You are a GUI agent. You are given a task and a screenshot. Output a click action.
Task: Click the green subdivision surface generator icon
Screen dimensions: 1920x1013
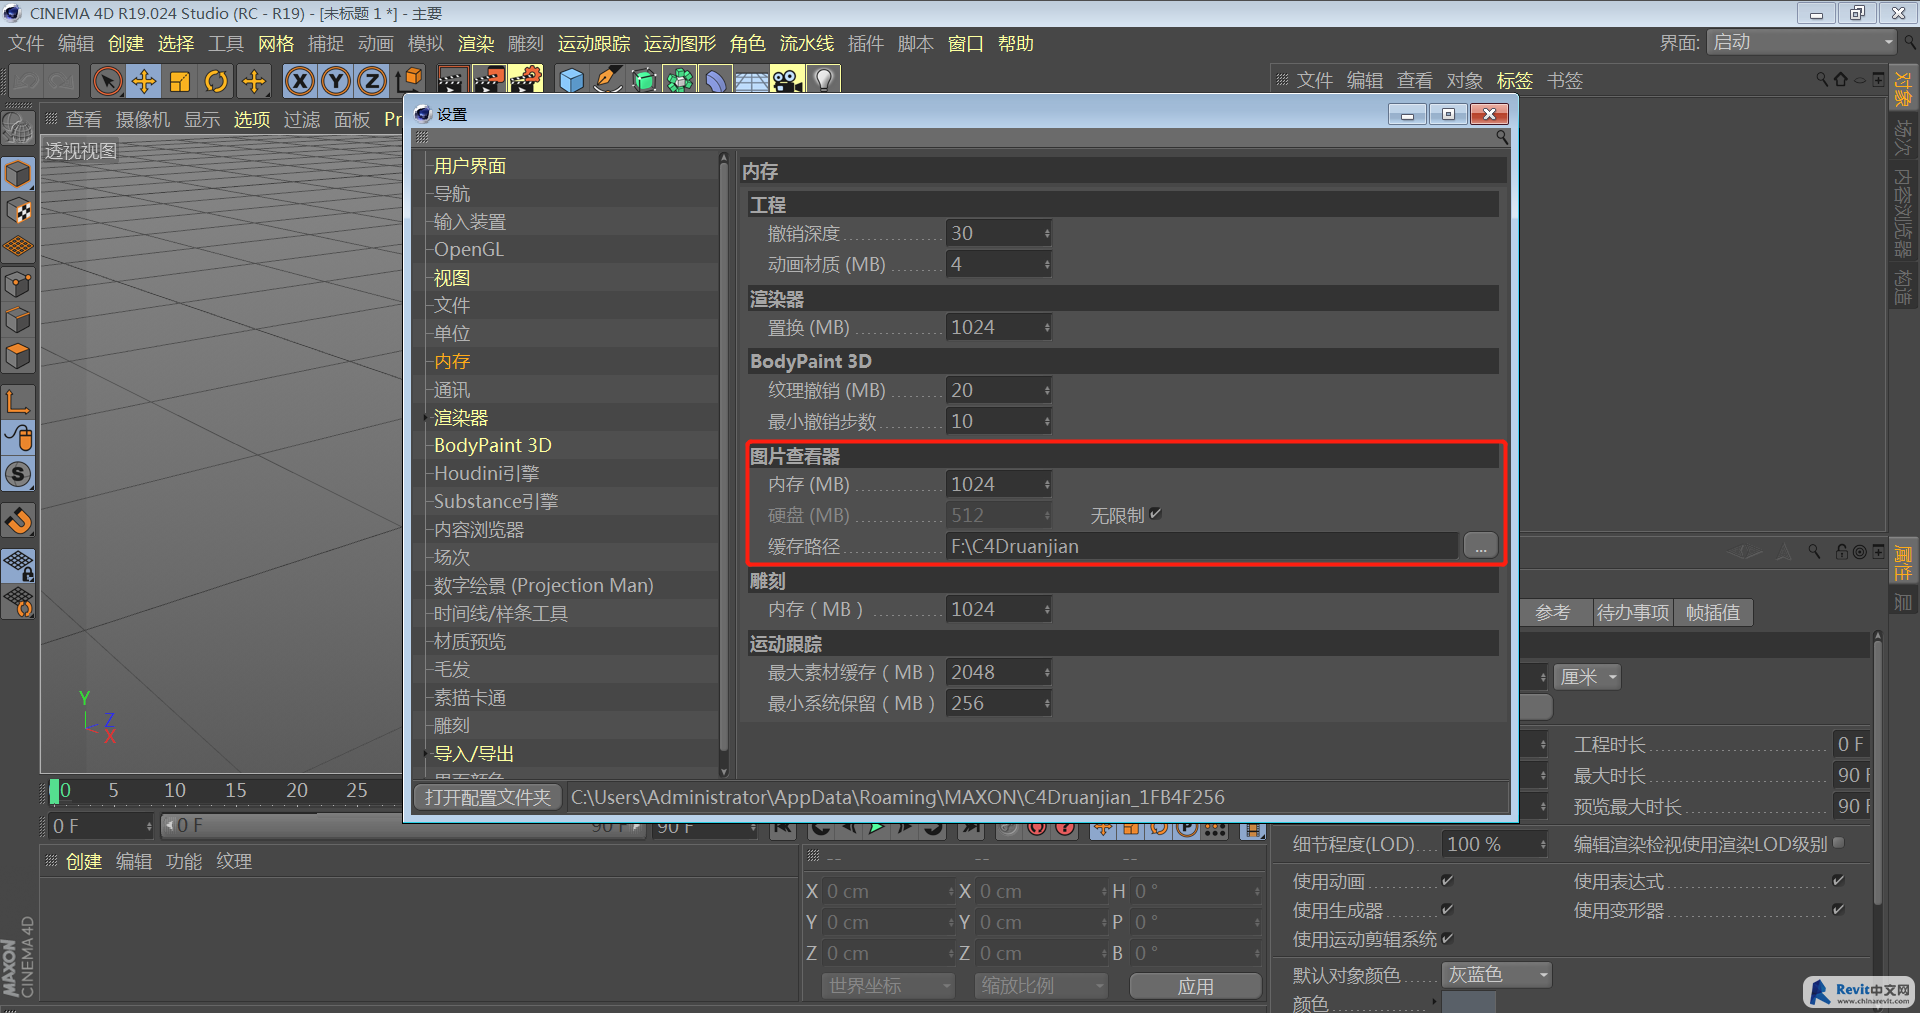tap(644, 80)
